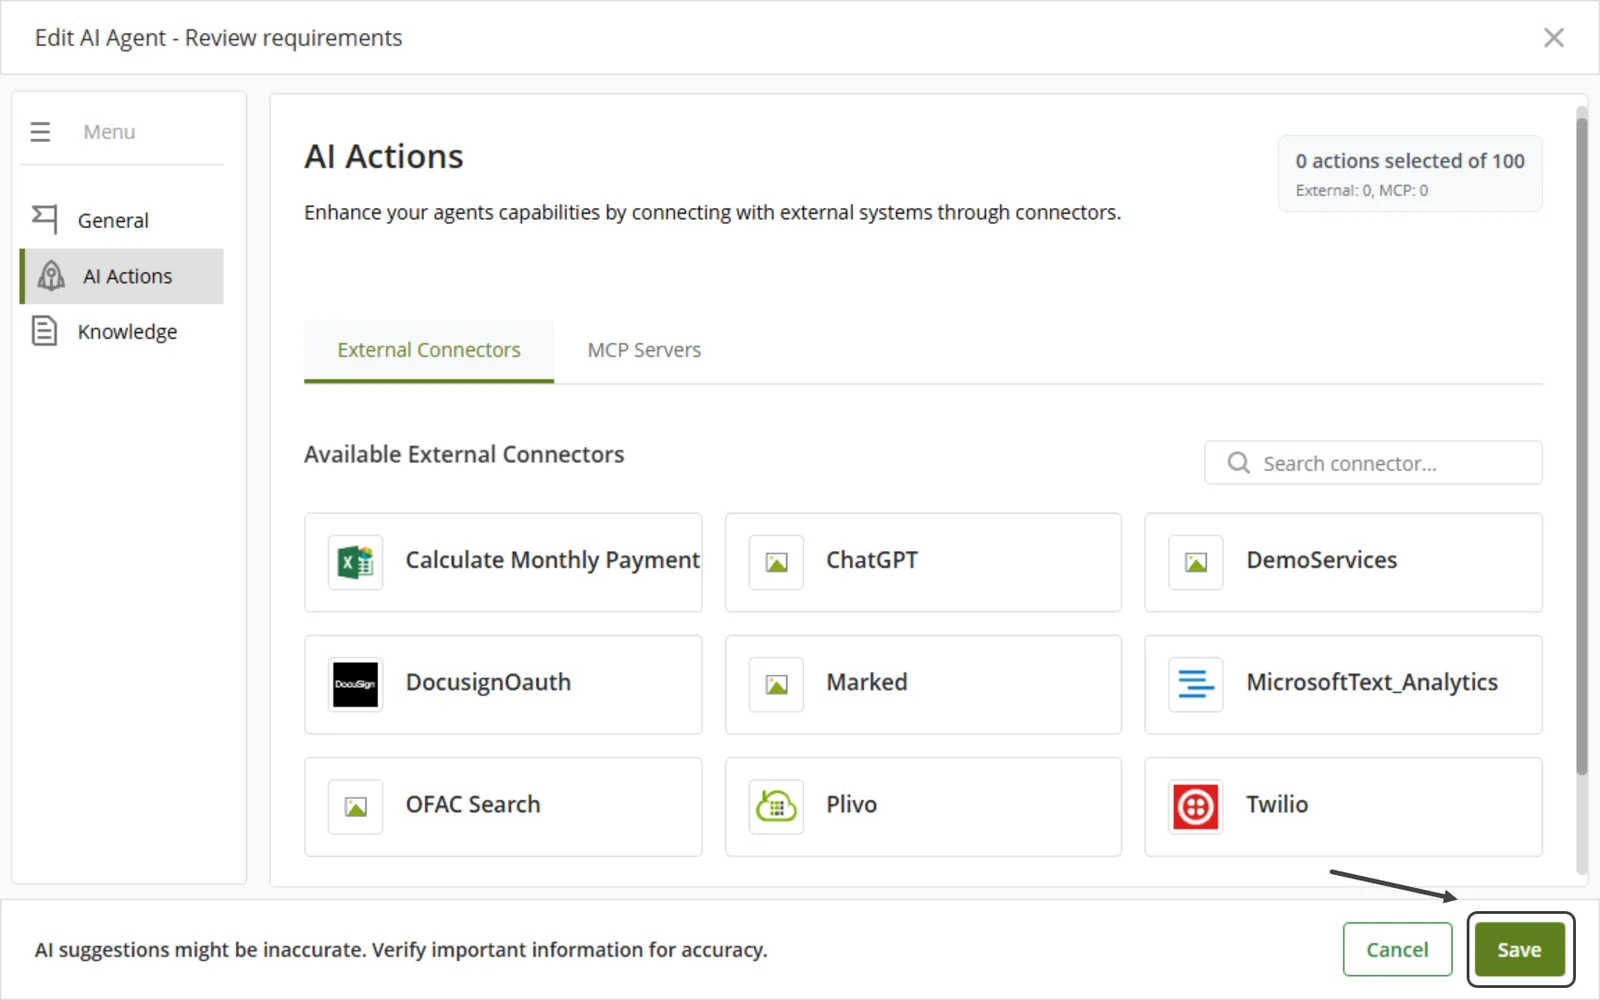Click the DocuSign logo icon
Image resolution: width=1600 pixels, height=1000 pixels.
coord(356,684)
